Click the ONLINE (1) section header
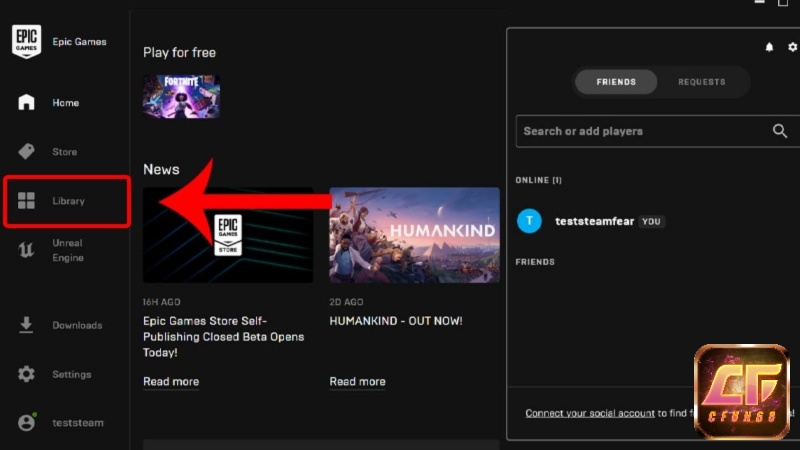Viewport: 800px width, 450px height. pos(538,180)
